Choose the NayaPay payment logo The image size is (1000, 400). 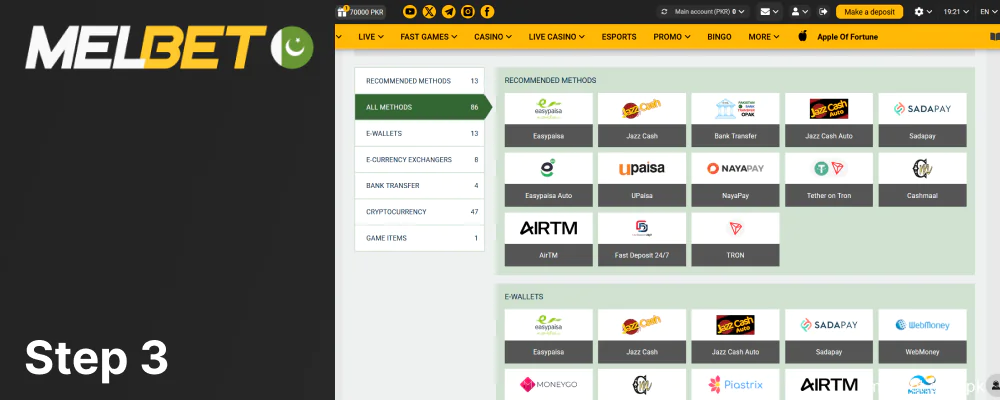click(735, 168)
